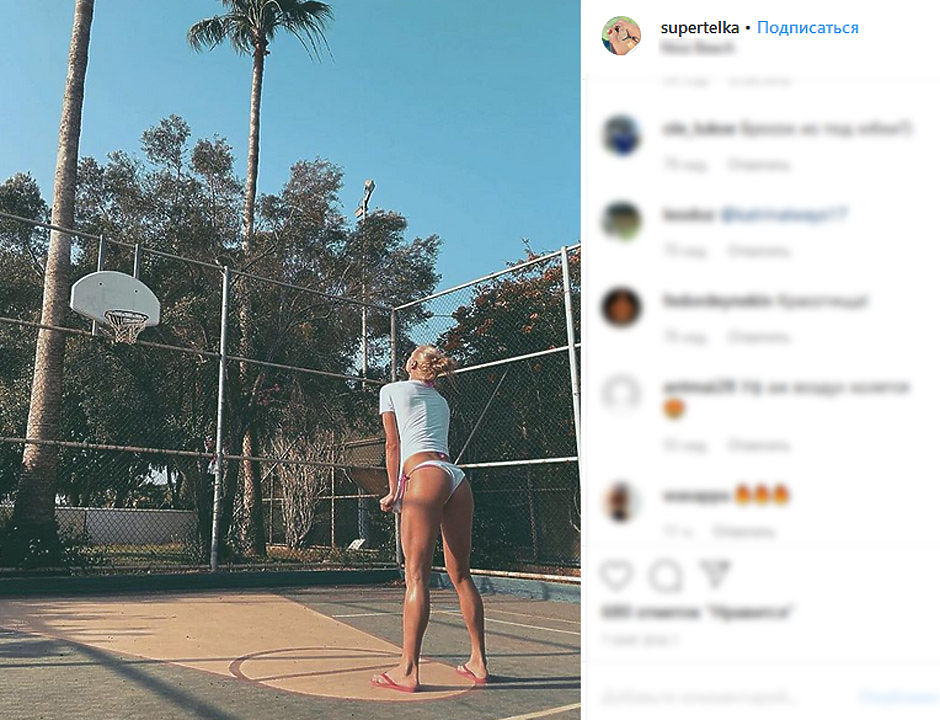Click the supertelka username link
940x720 pixels.
700,28
